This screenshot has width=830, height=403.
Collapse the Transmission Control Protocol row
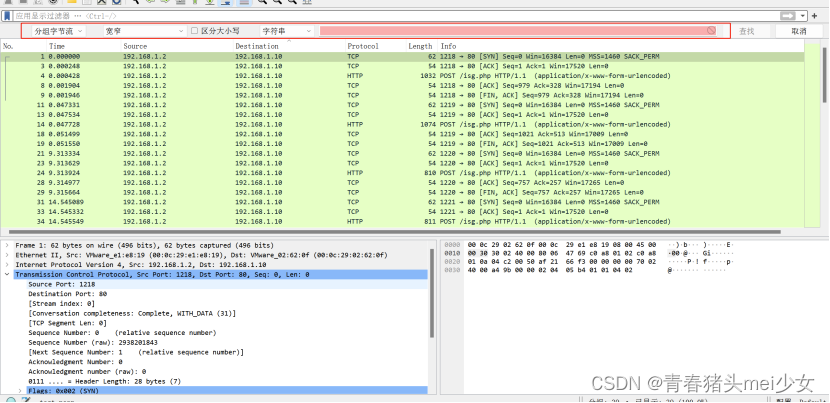pos(6,274)
